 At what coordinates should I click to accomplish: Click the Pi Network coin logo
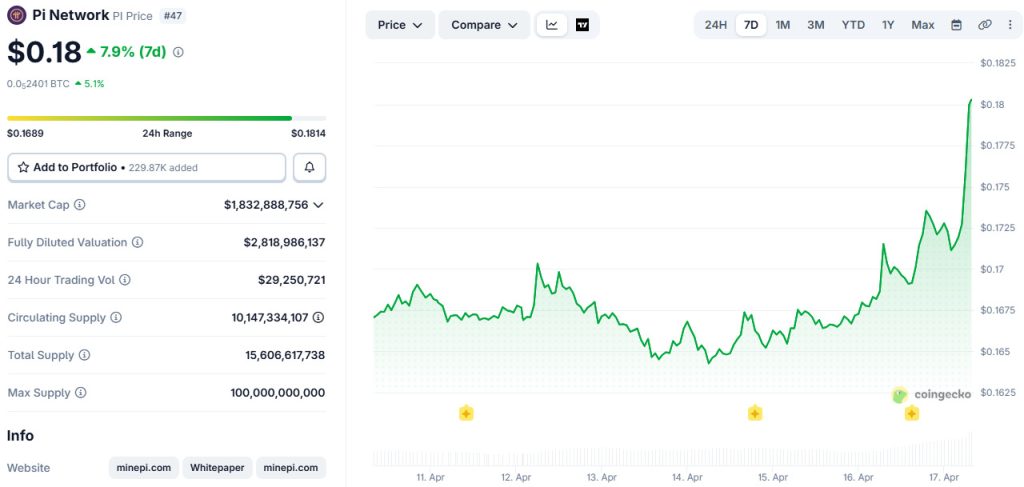pyautogui.click(x=17, y=16)
